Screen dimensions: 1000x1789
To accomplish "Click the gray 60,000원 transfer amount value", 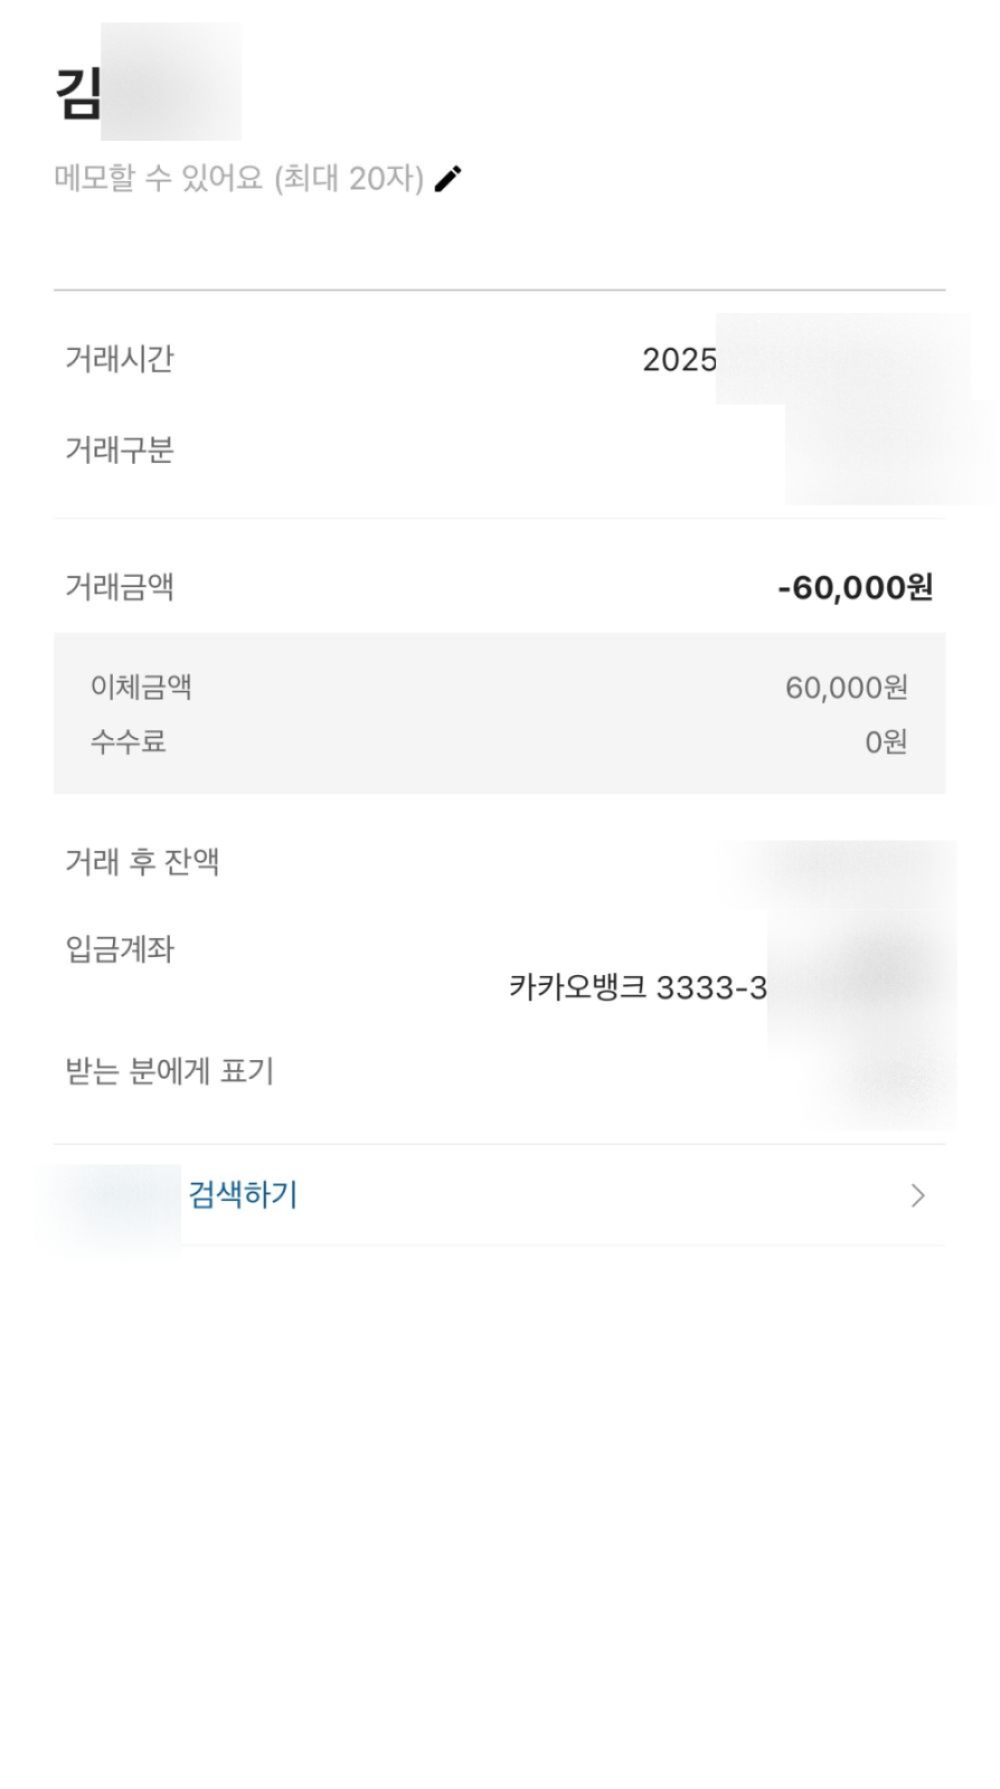I will pos(846,688).
